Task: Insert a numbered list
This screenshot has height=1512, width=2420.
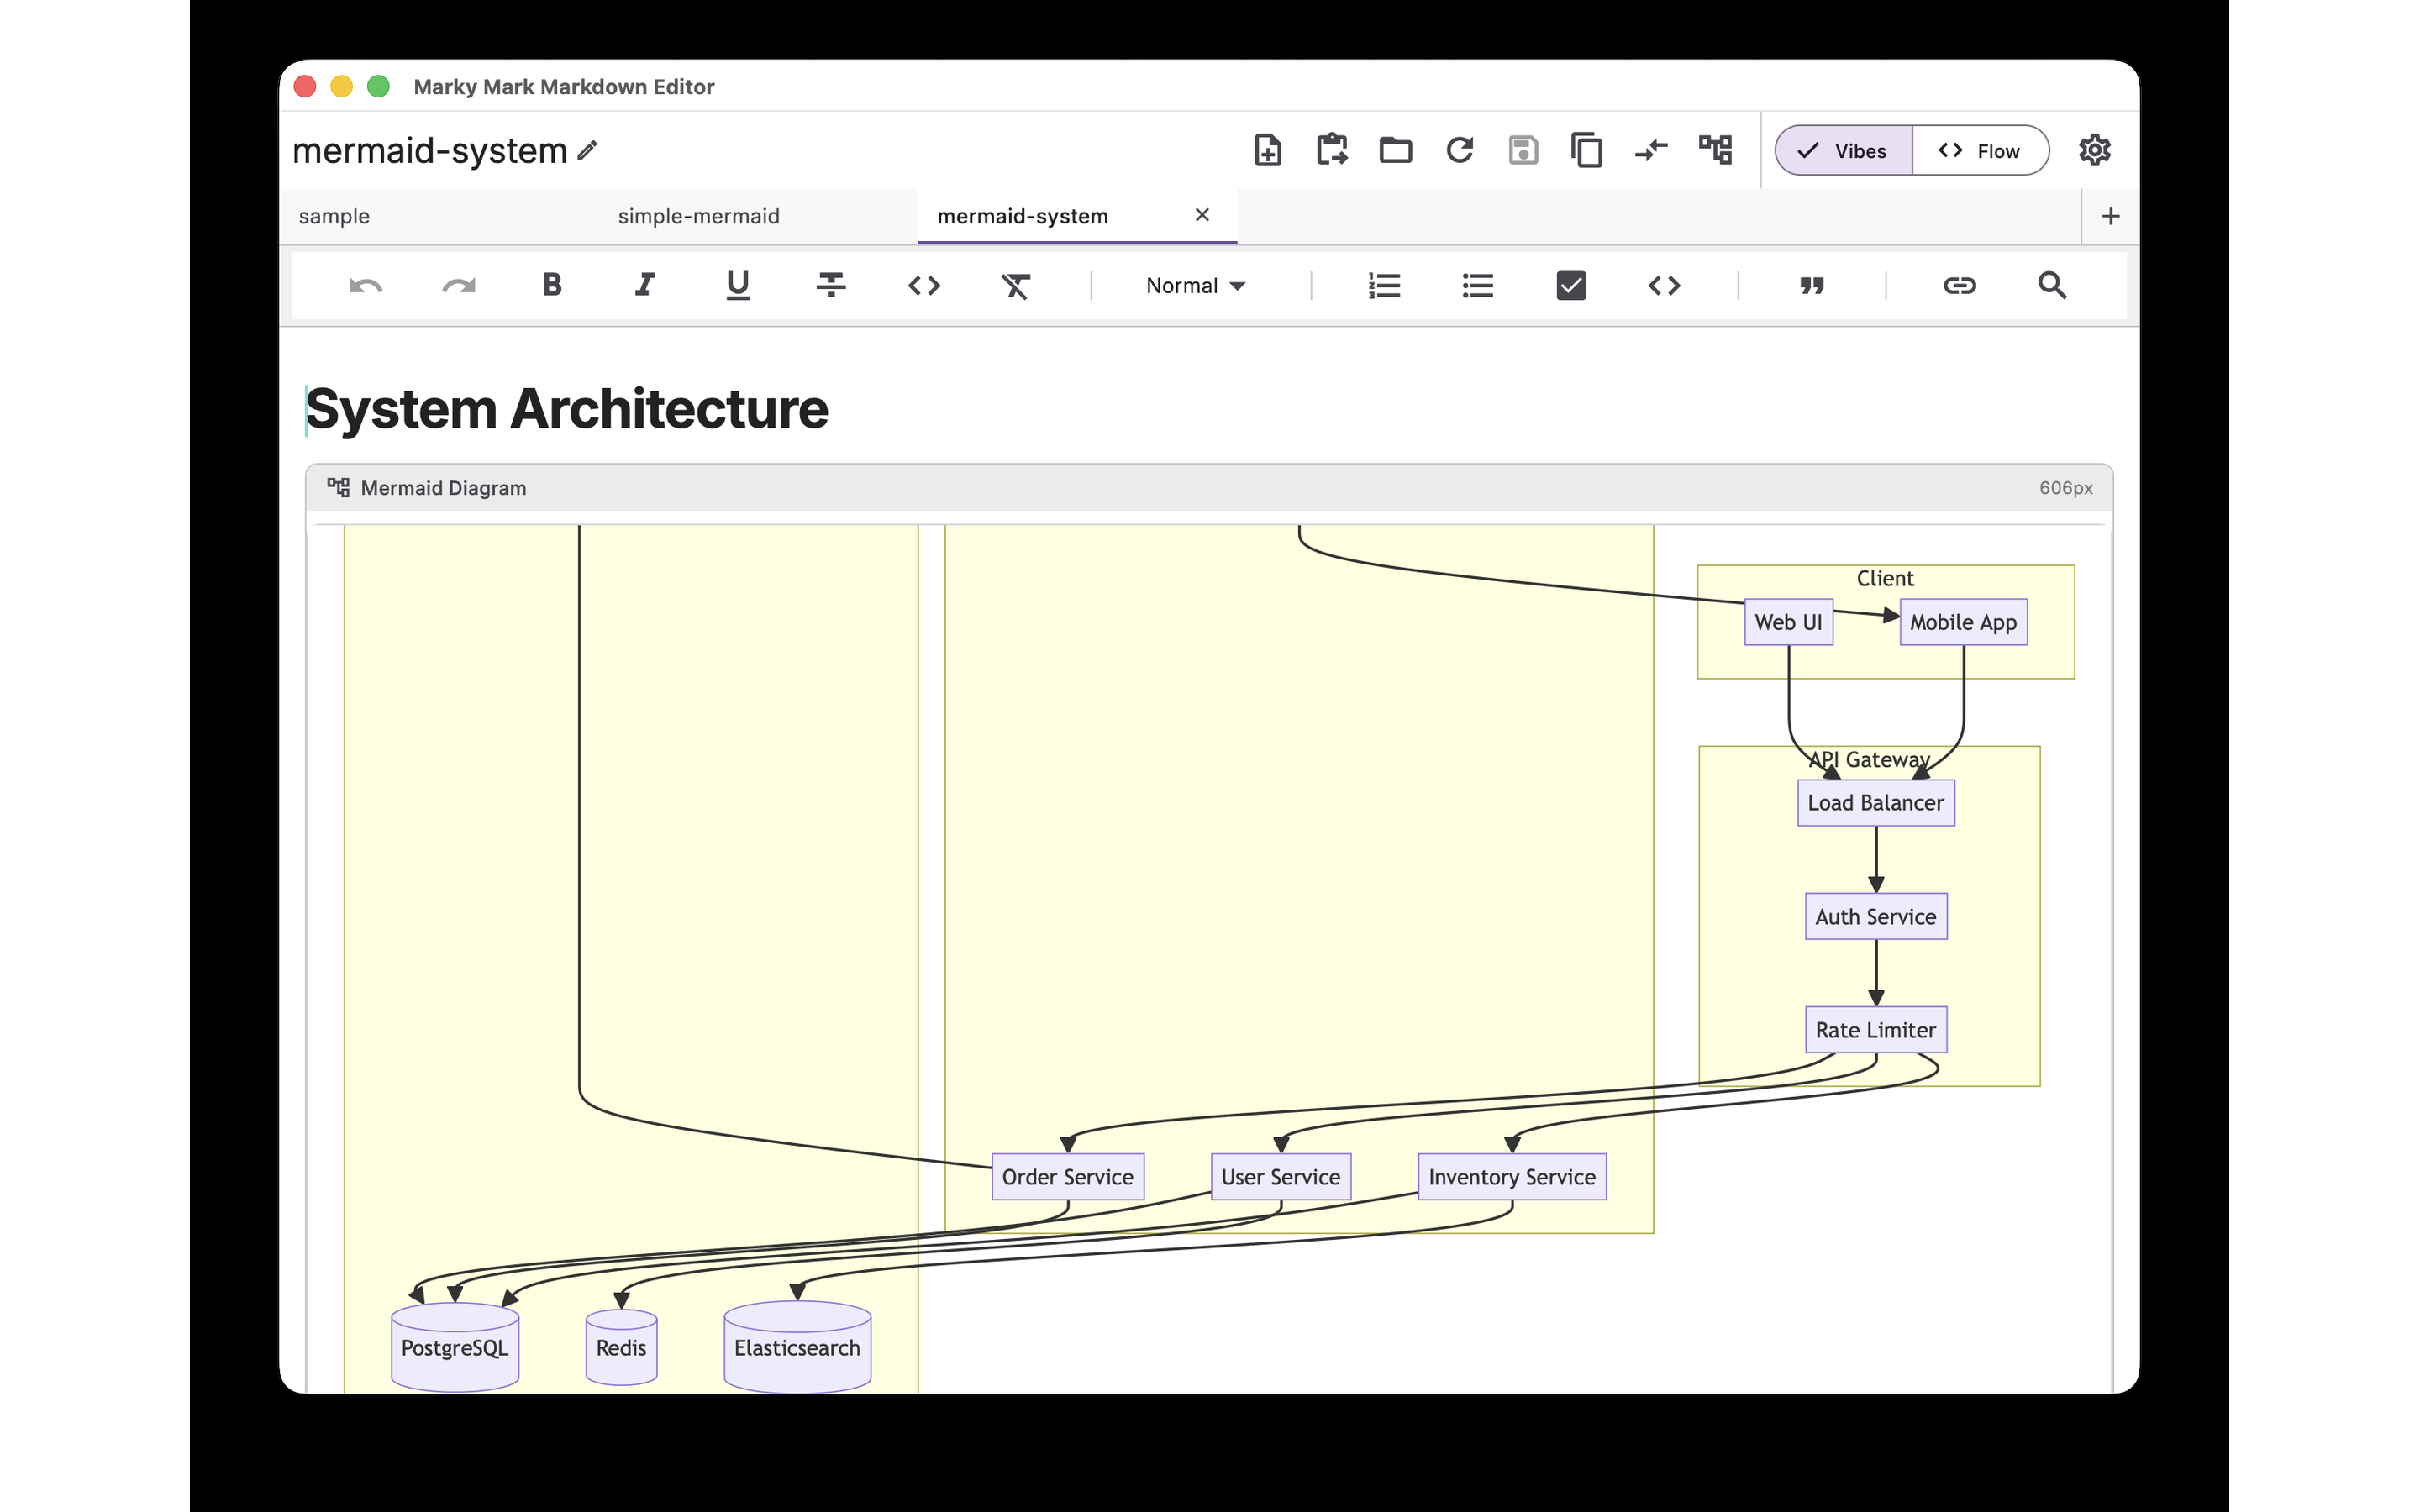Action: tap(1384, 286)
